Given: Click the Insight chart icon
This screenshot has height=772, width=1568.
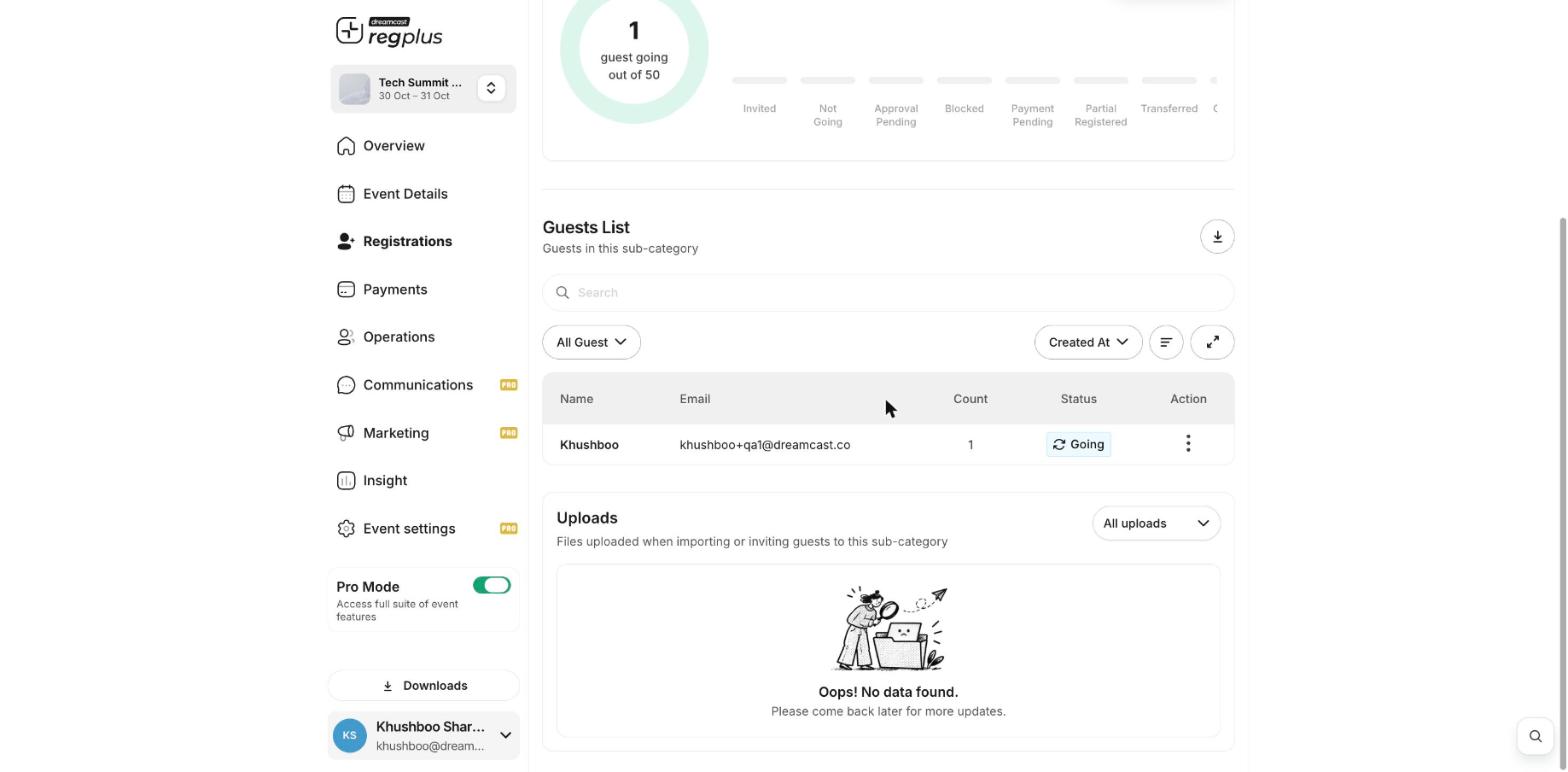Looking at the screenshot, I should [x=346, y=481].
